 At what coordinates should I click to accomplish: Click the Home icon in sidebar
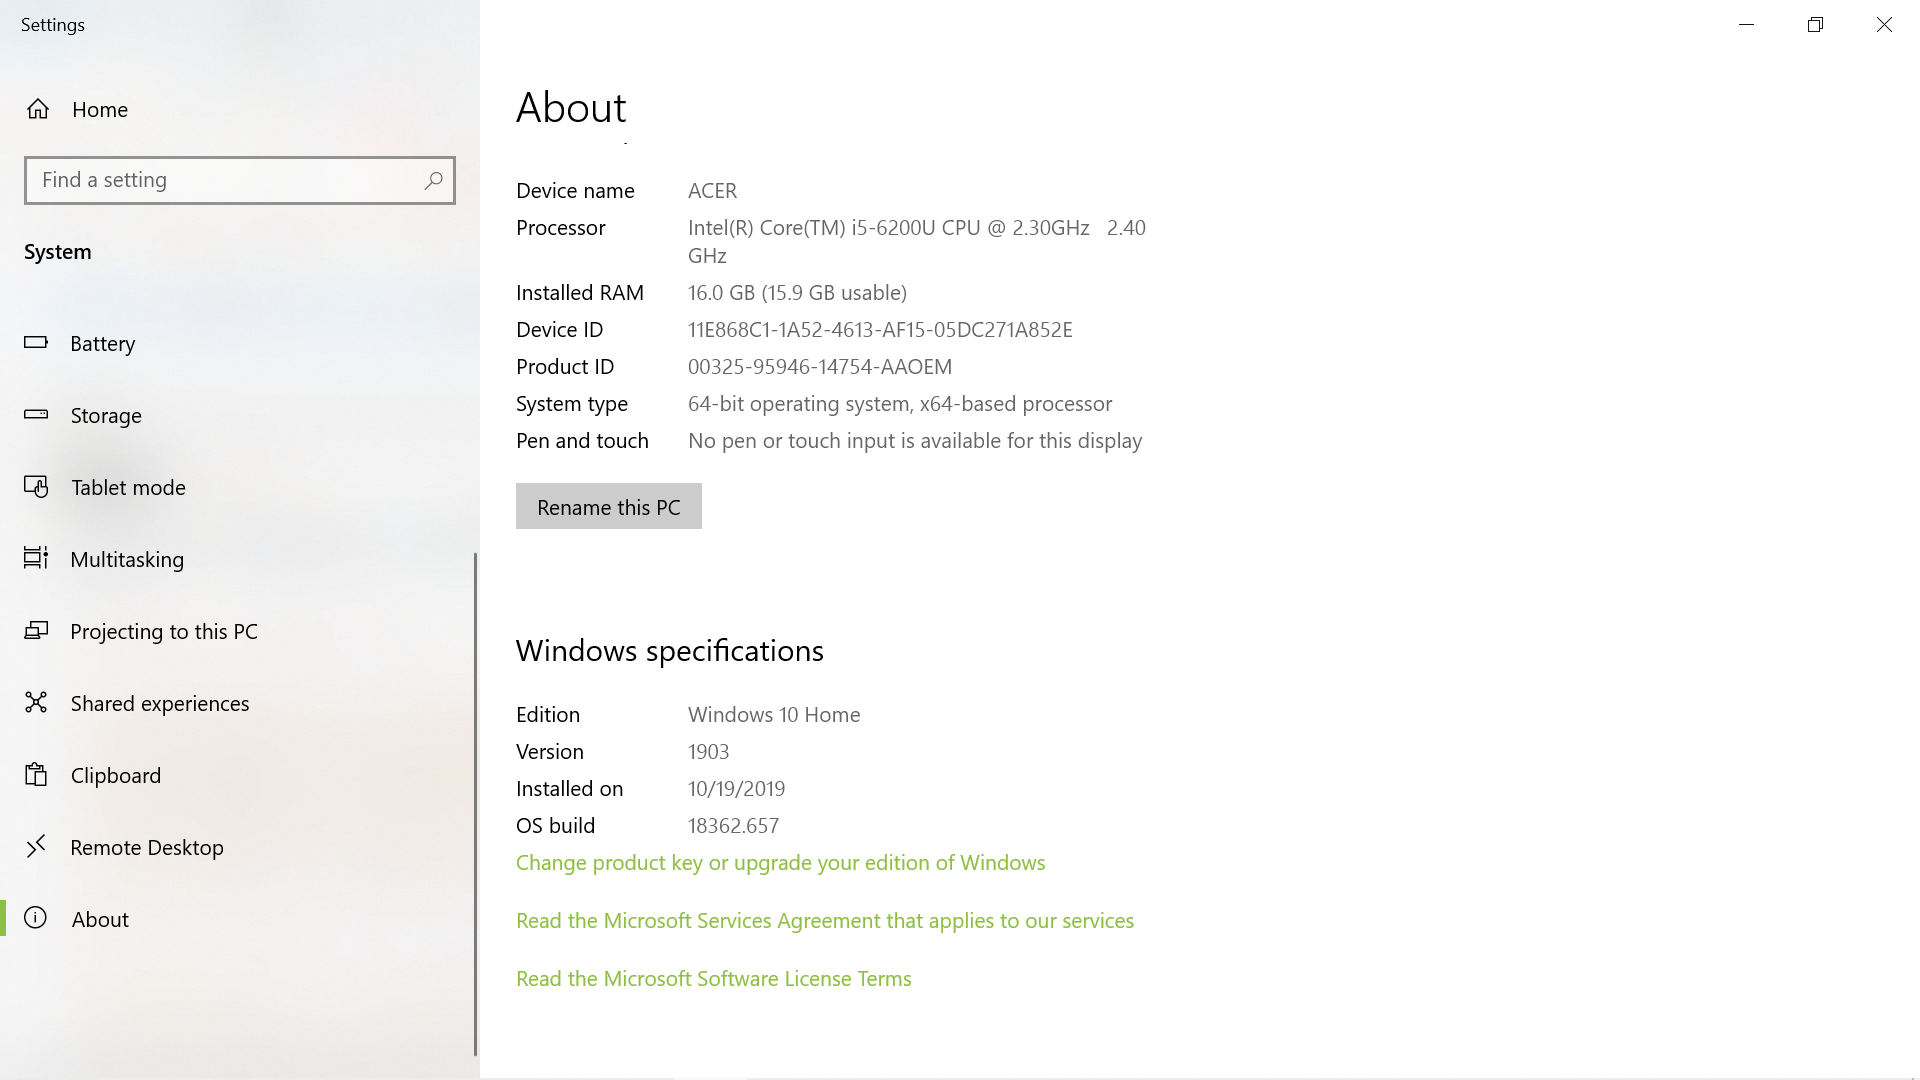[38, 109]
